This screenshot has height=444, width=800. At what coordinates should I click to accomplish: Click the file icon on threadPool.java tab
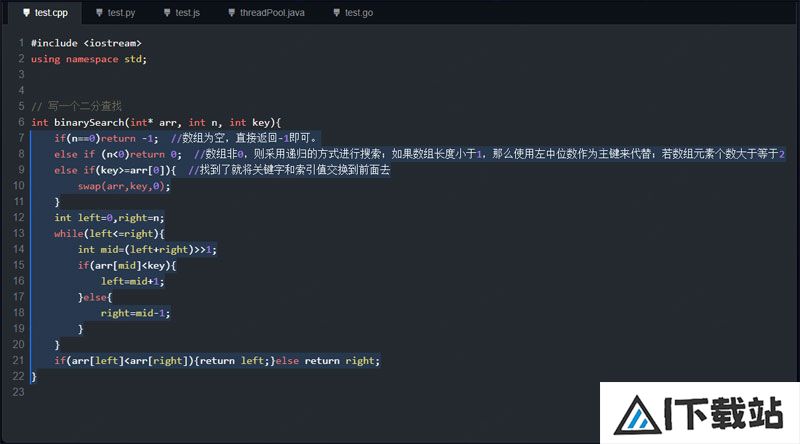[x=232, y=13]
